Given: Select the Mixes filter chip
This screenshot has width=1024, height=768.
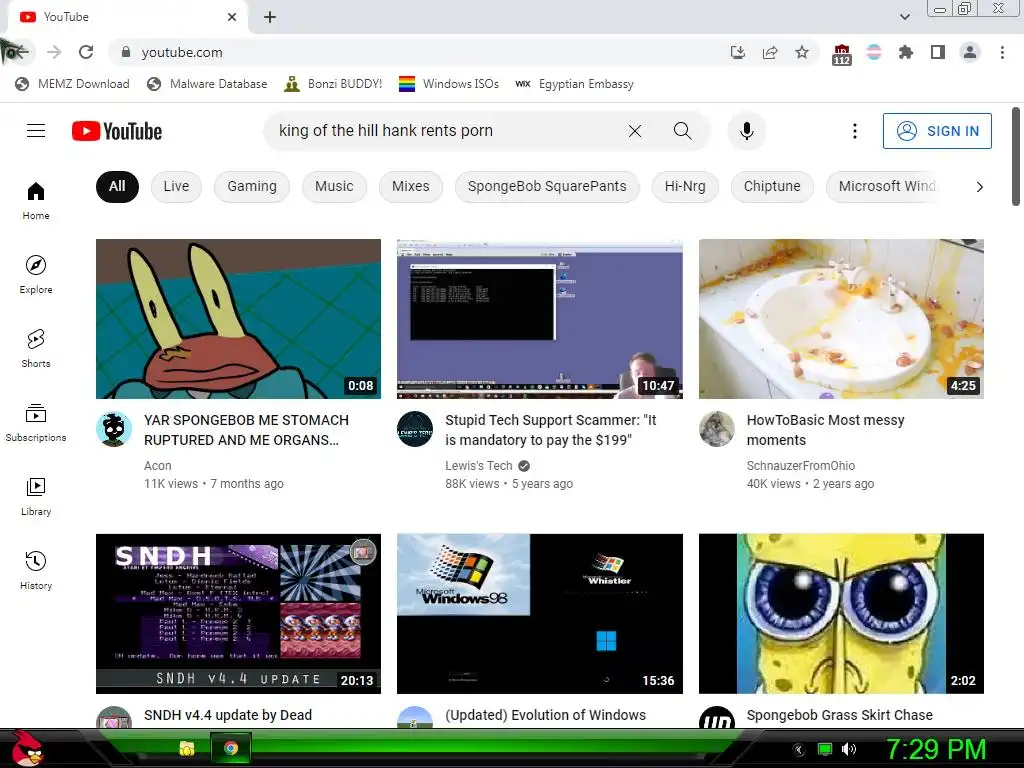Looking at the screenshot, I should (x=411, y=187).
